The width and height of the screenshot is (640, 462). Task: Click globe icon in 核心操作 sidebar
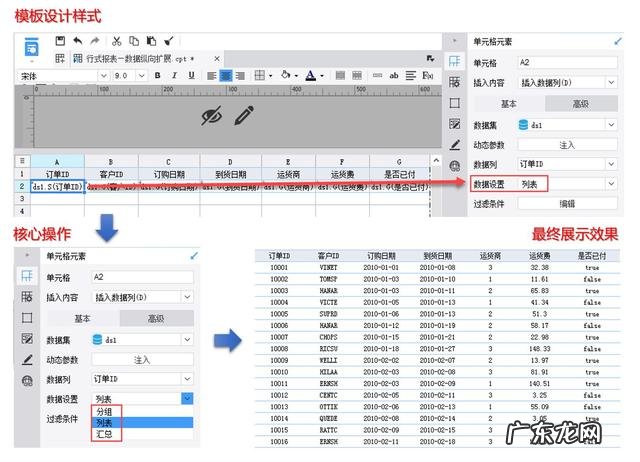point(27,381)
